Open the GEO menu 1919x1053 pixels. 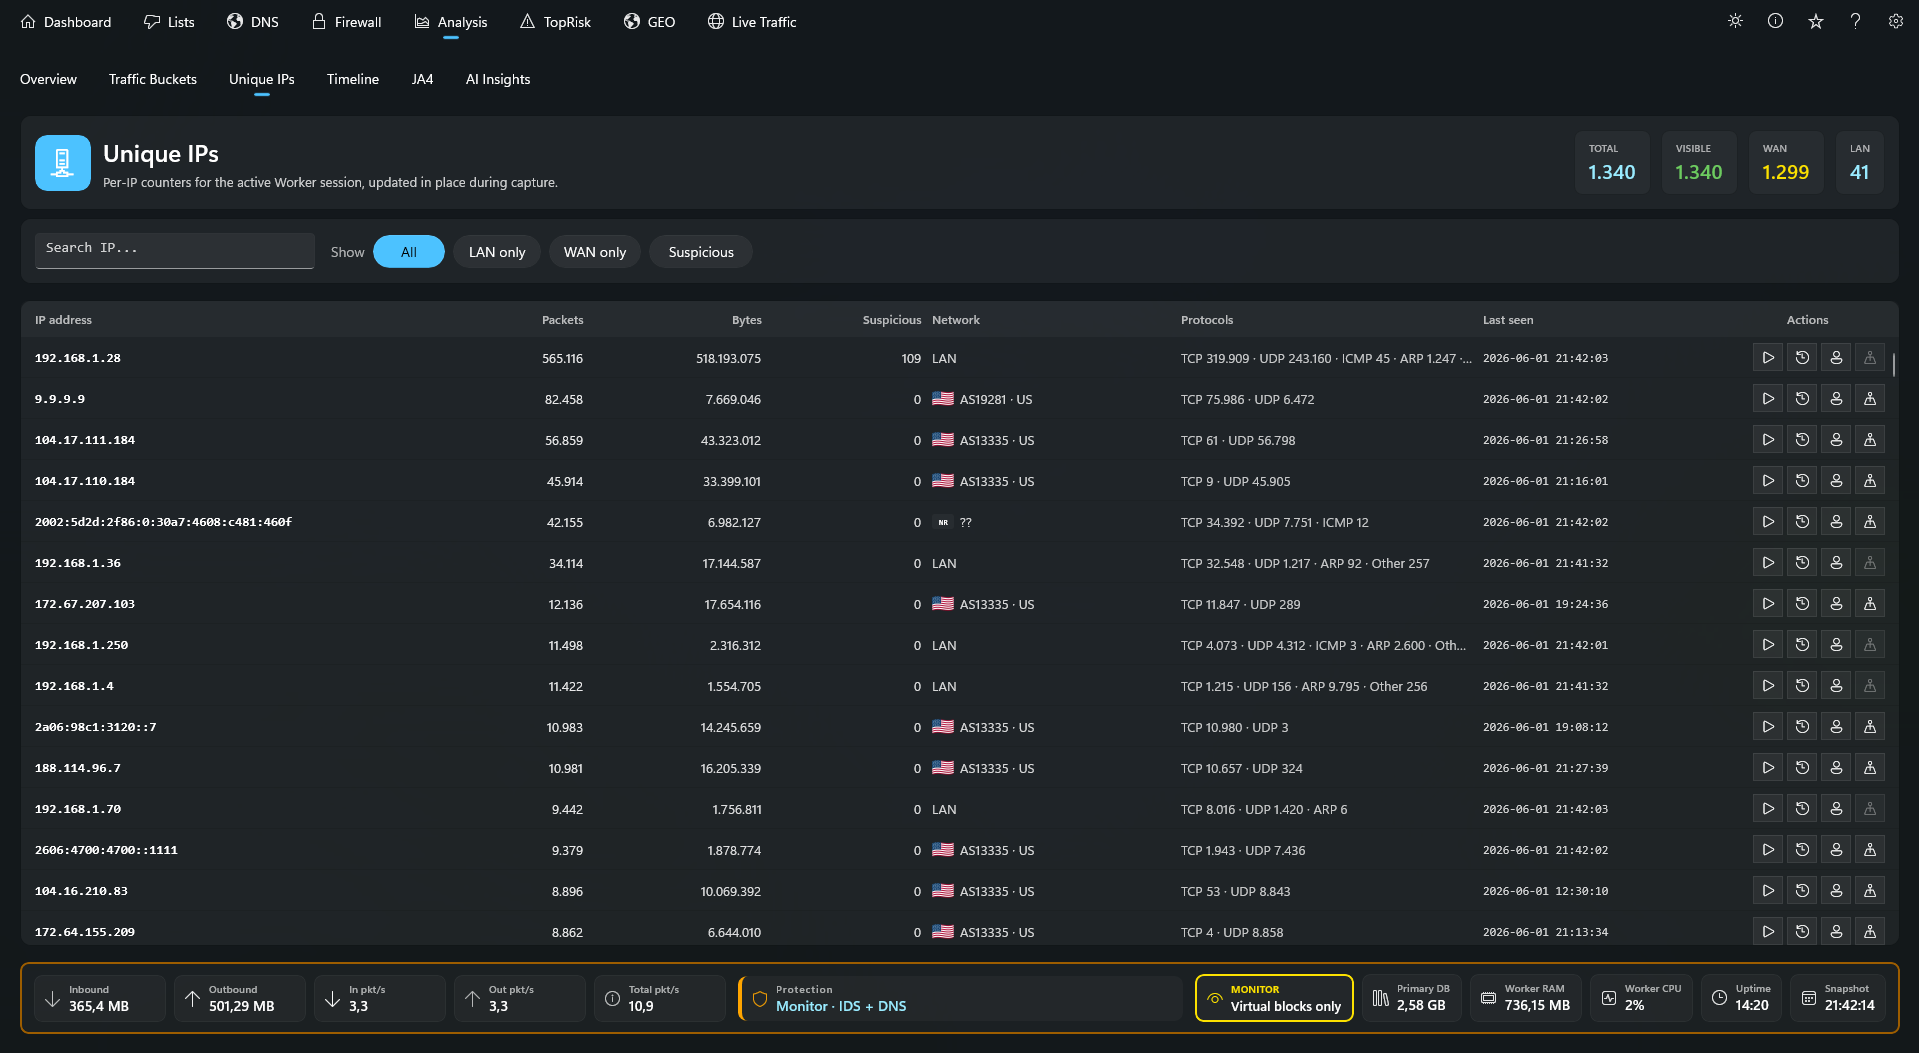(650, 22)
